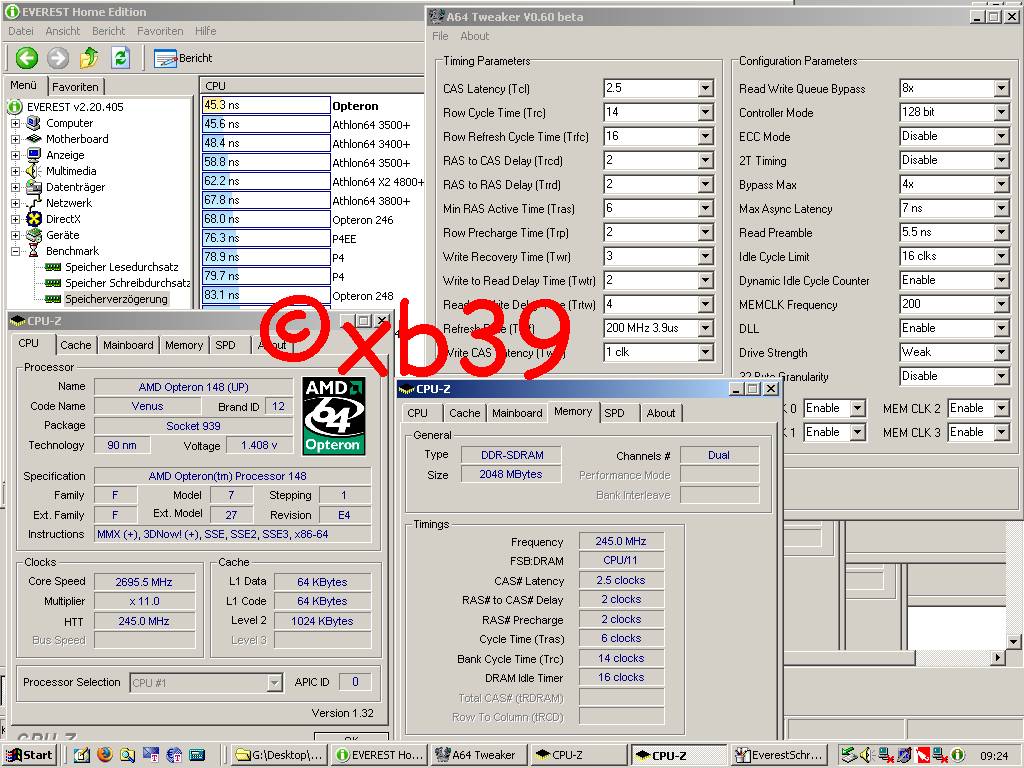Viewport: 1024px width, 768px height.
Task: Switch to EVEREST Ho... taskbar button
Action: point(380,755)
